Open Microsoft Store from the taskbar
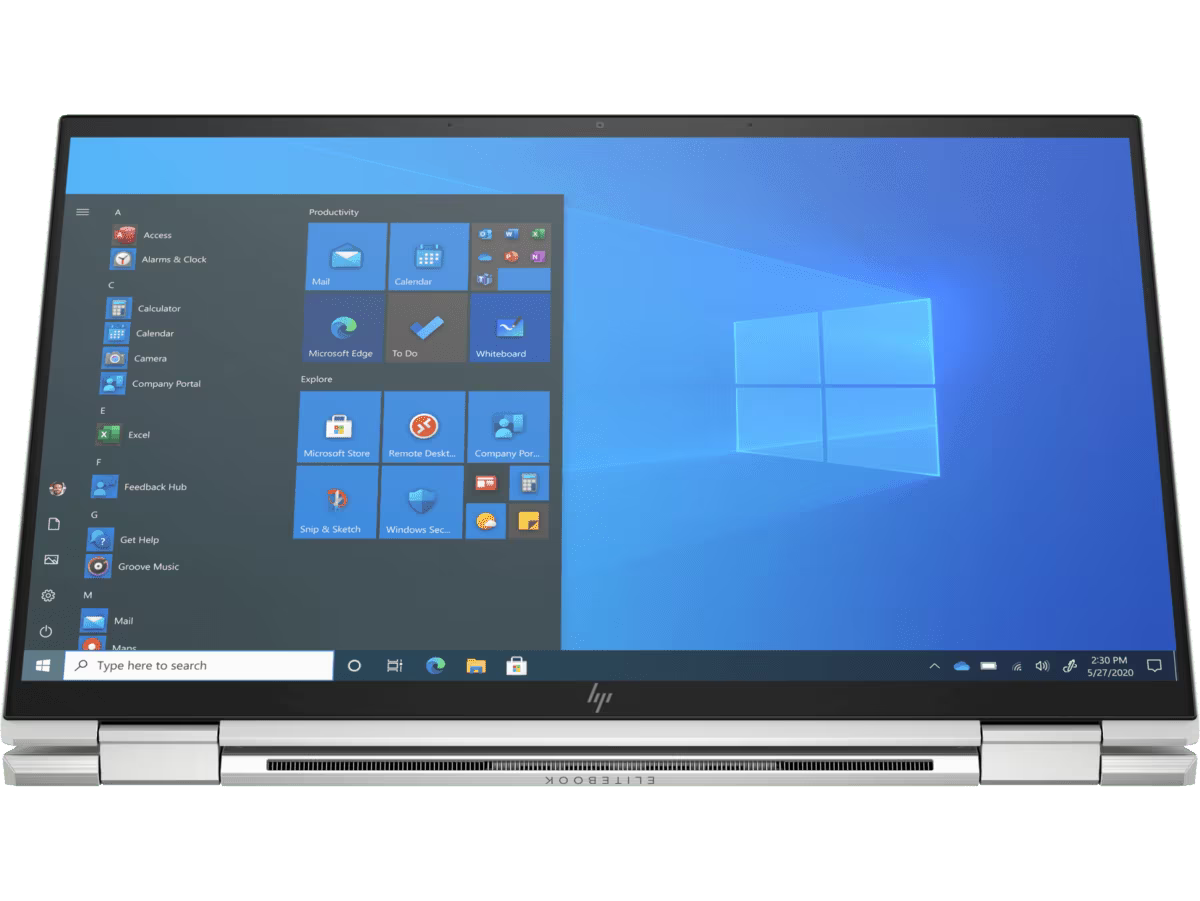Image resolution: width=1200 pixels, height=901 pixels. (x=516, y=666)
